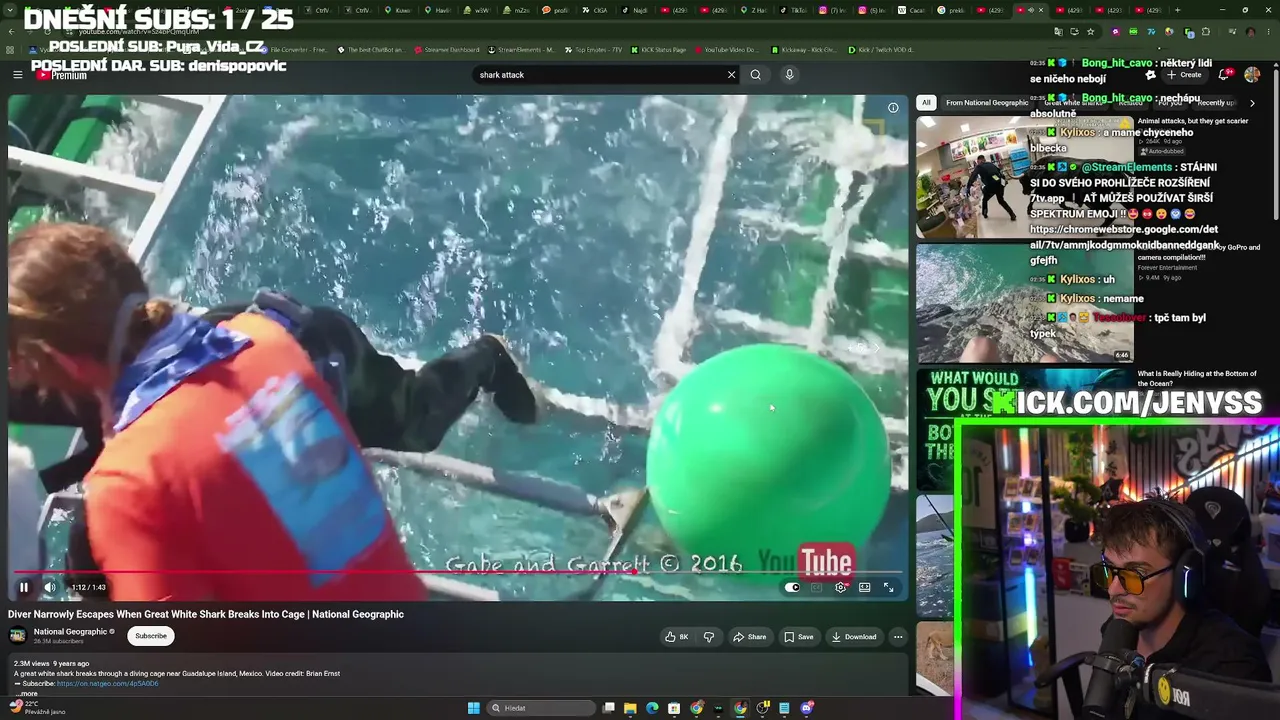Open the weather widget showing 22°C
Viewport: 1280px width, 720px height.
click(37, 708)
